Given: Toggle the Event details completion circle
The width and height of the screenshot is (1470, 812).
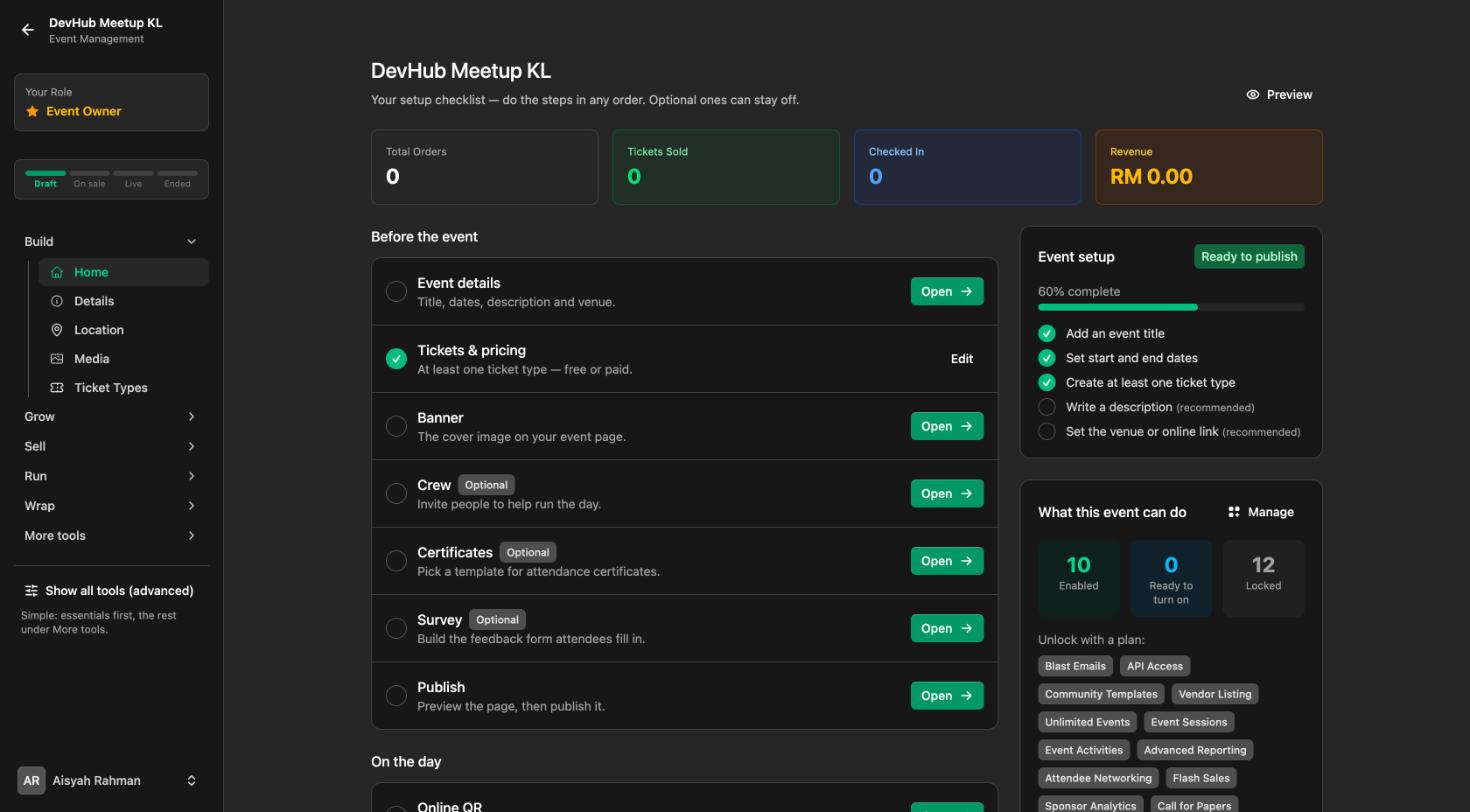Looking at the screenshot, I should point(396,292).
